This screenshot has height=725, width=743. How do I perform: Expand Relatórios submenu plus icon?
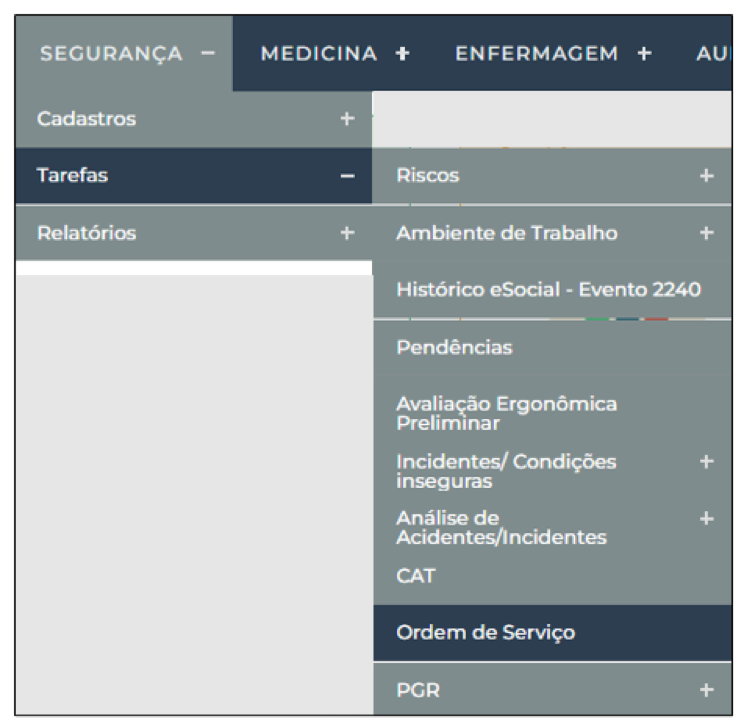click(347, 233)
